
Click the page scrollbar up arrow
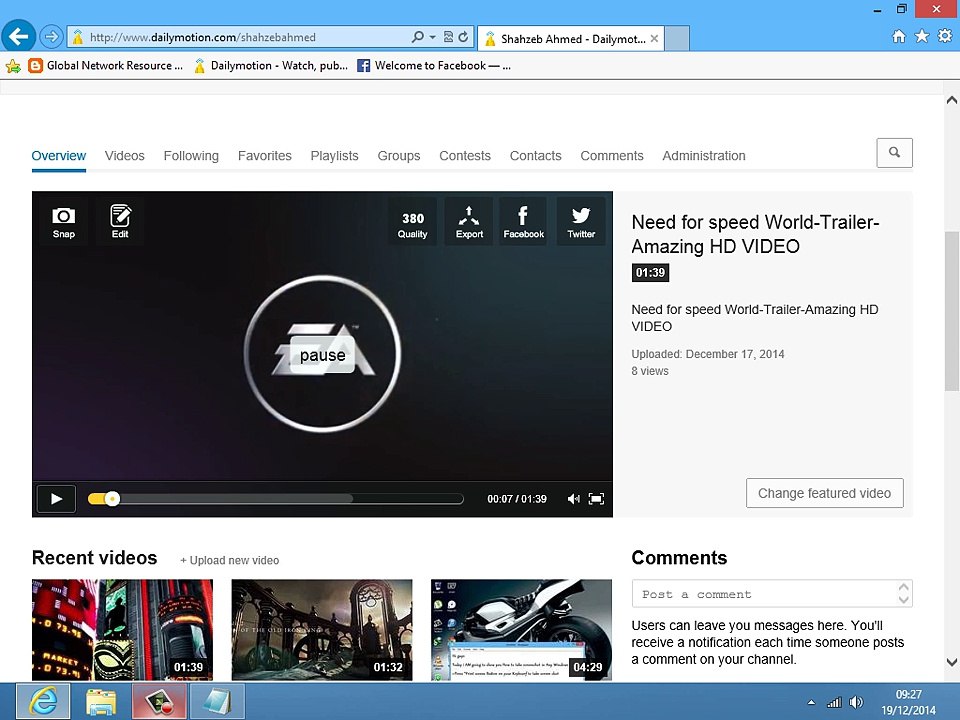[951, 100]
